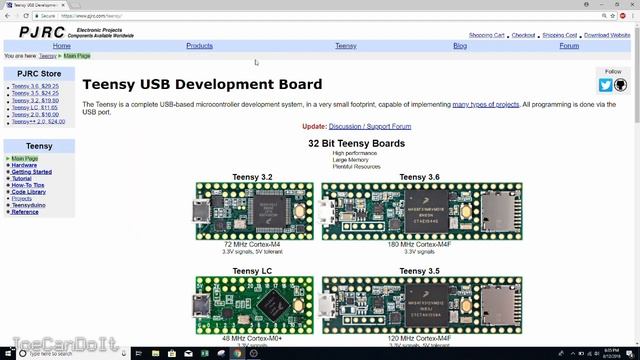Open How-To Tips in the Teensy sidebar
This screenshot has width=640, height=360.
coord(27,185)
